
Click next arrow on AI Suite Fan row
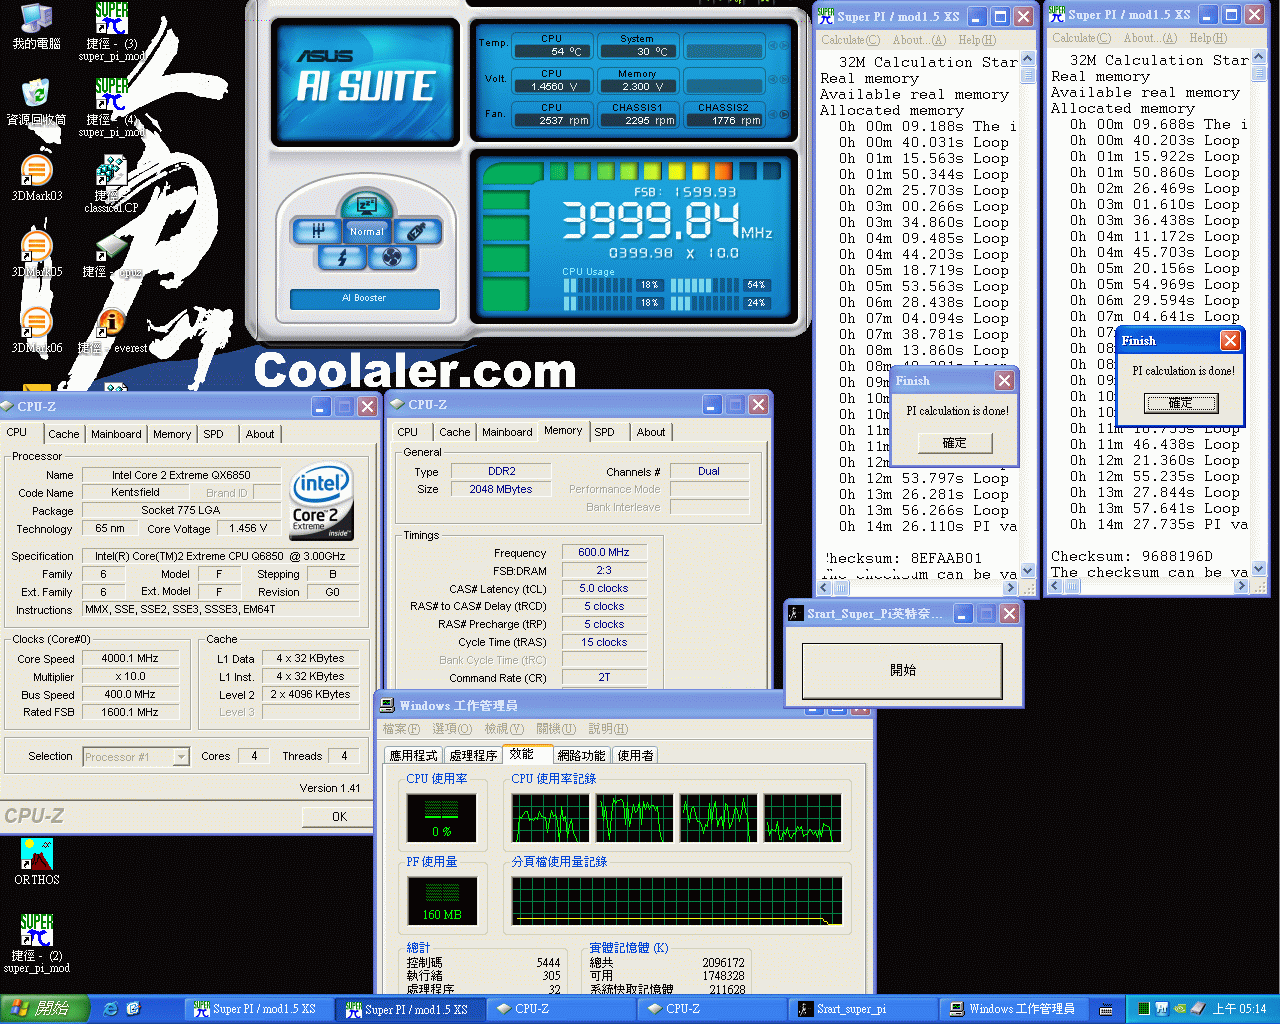pyautogui.click(x=785, y=114)
